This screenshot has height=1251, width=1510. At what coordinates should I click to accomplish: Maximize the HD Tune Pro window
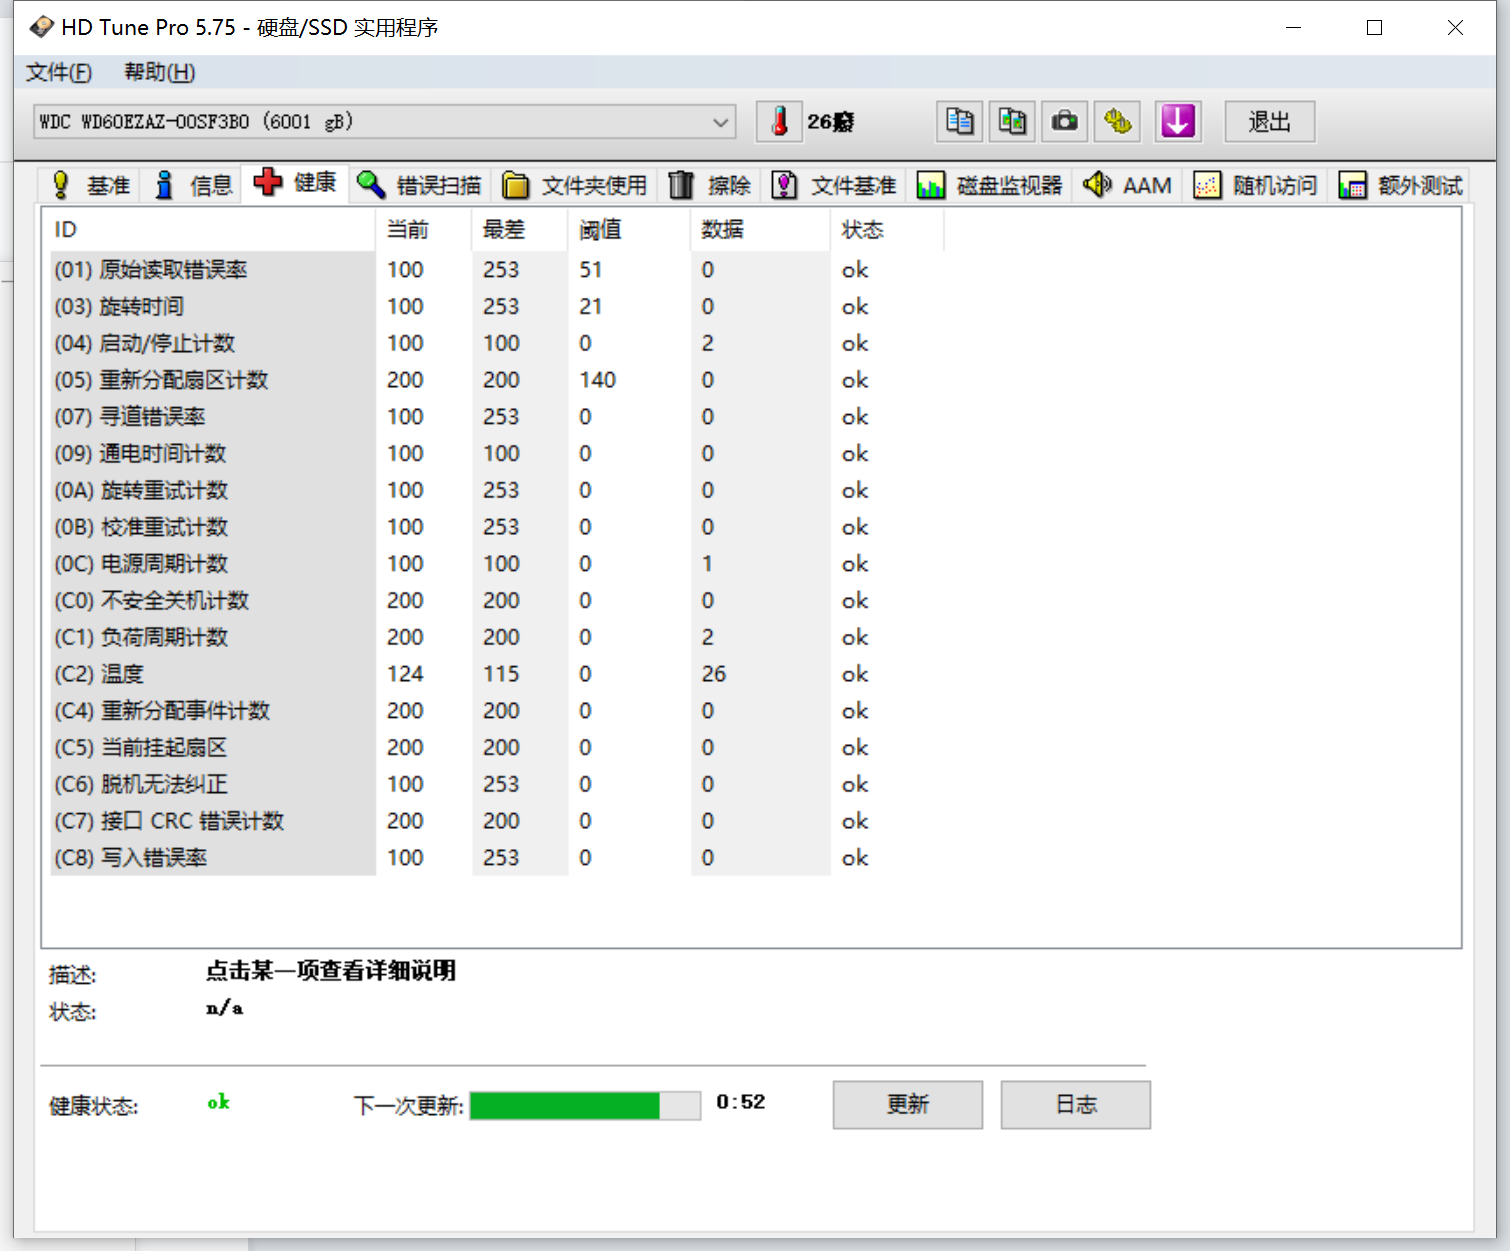click(x=1374, y=28)
